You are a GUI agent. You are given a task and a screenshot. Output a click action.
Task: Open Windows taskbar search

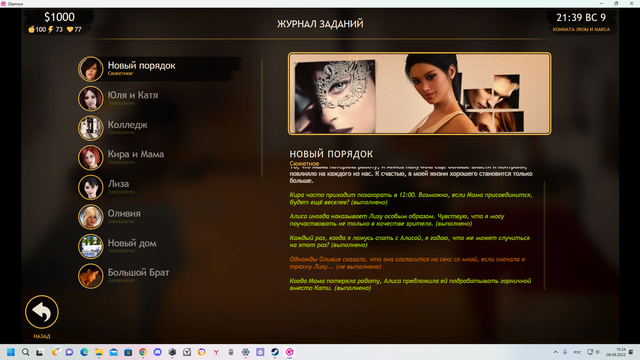(25, 352)
